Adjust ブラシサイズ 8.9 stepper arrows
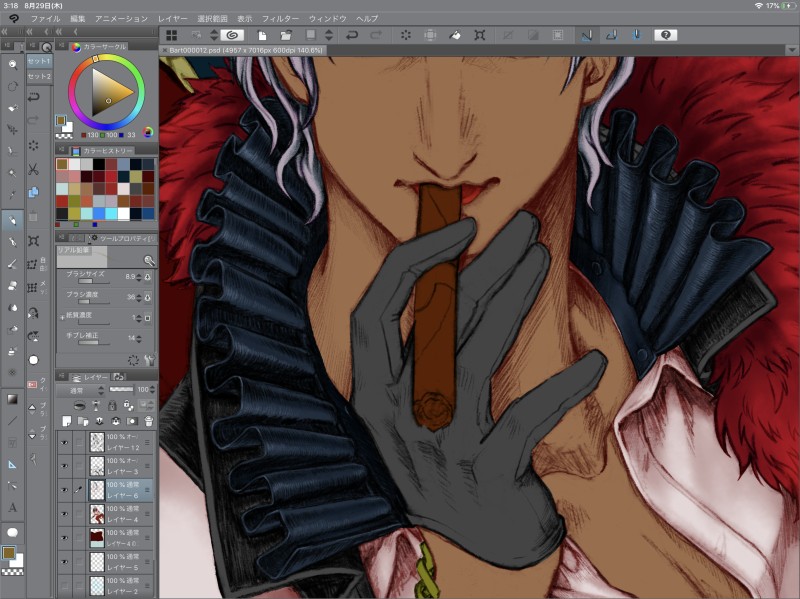The image size is (800, 599). [x=138, y=277]
